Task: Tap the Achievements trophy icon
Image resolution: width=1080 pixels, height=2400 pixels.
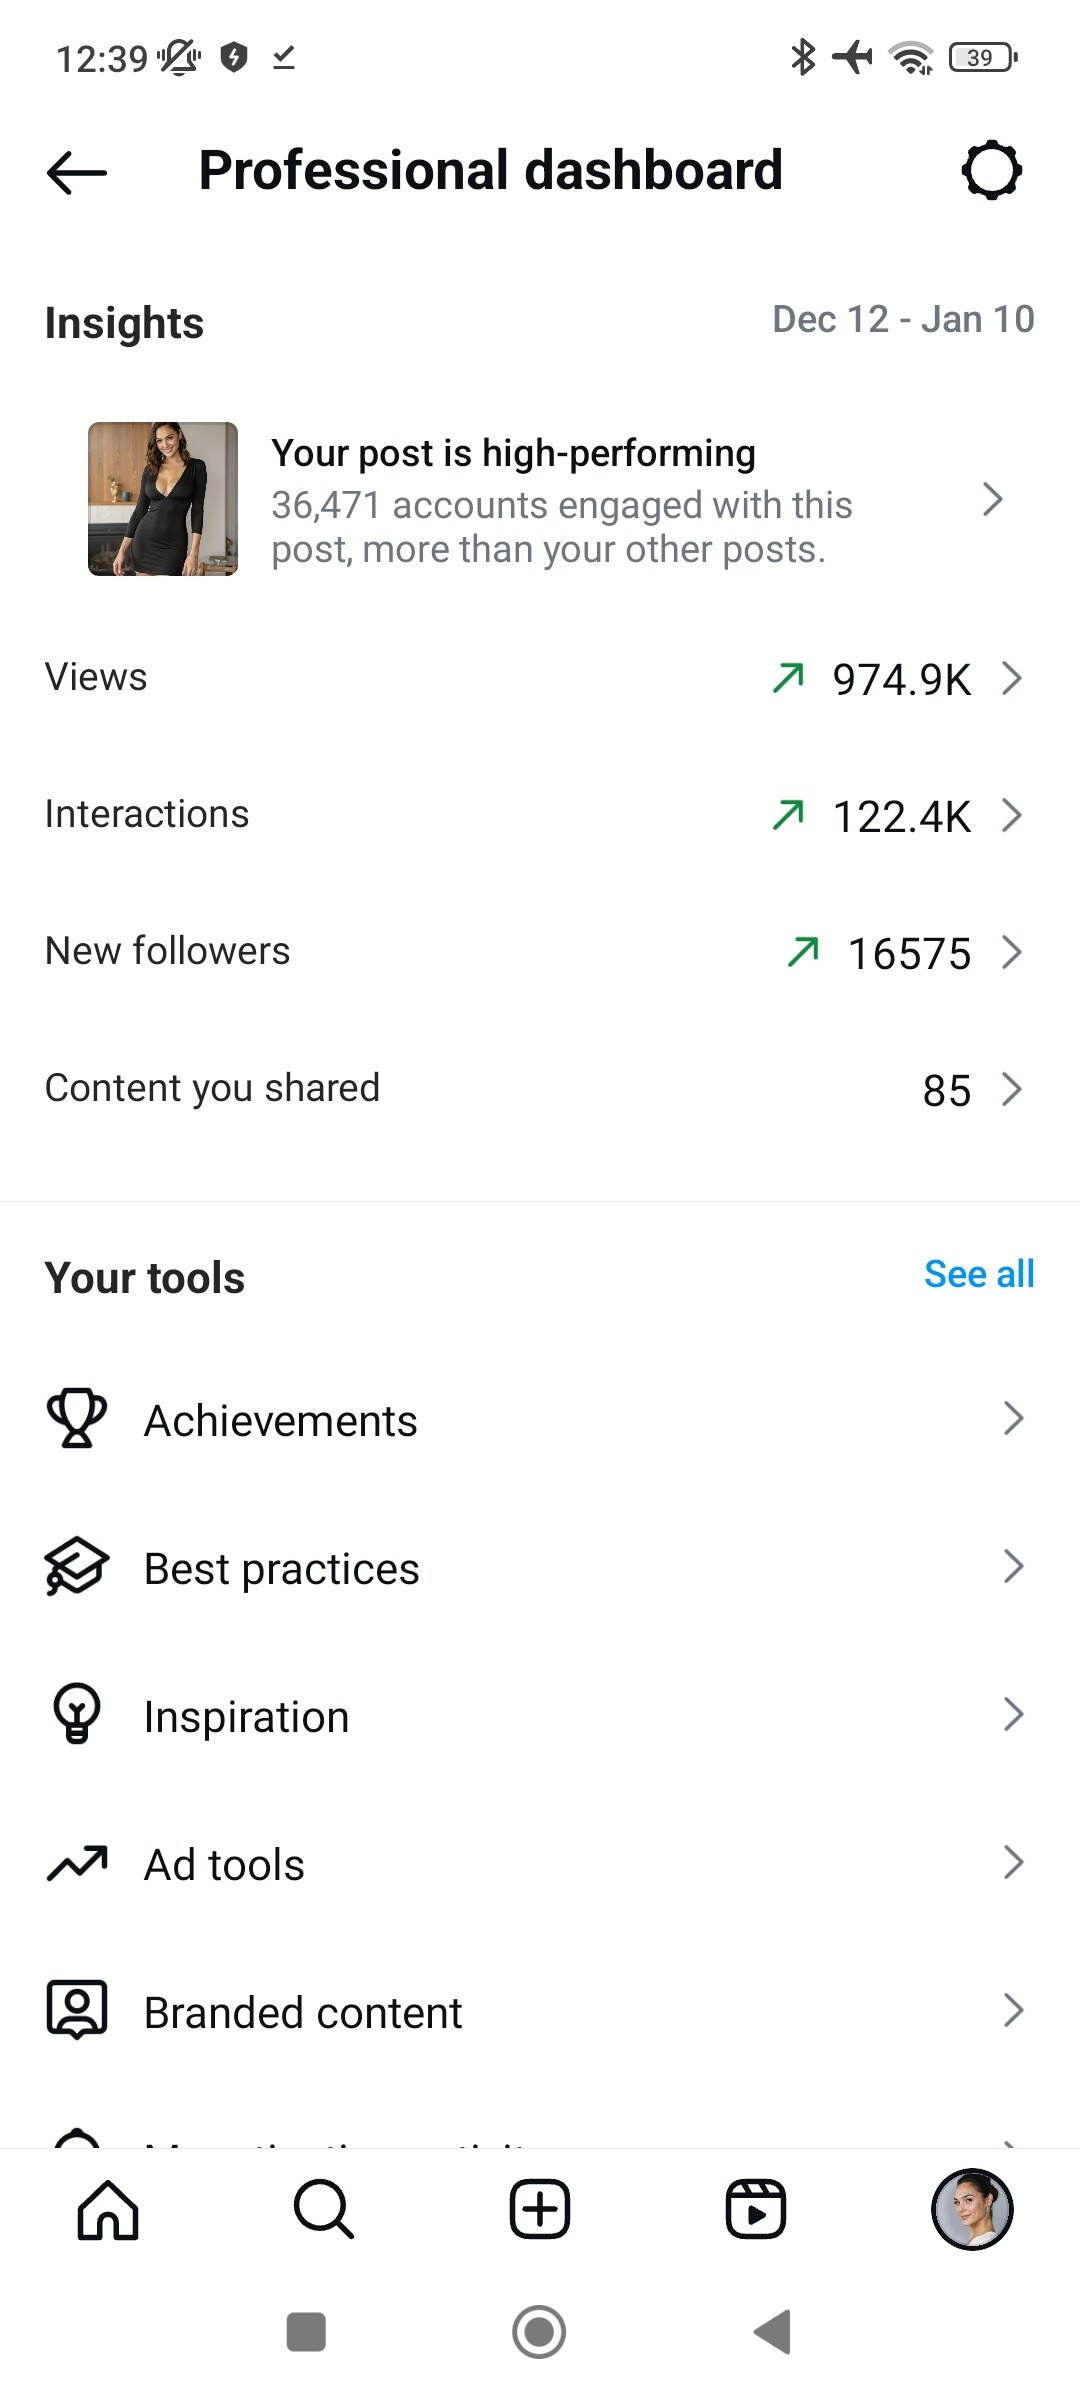Action: 77,1418
